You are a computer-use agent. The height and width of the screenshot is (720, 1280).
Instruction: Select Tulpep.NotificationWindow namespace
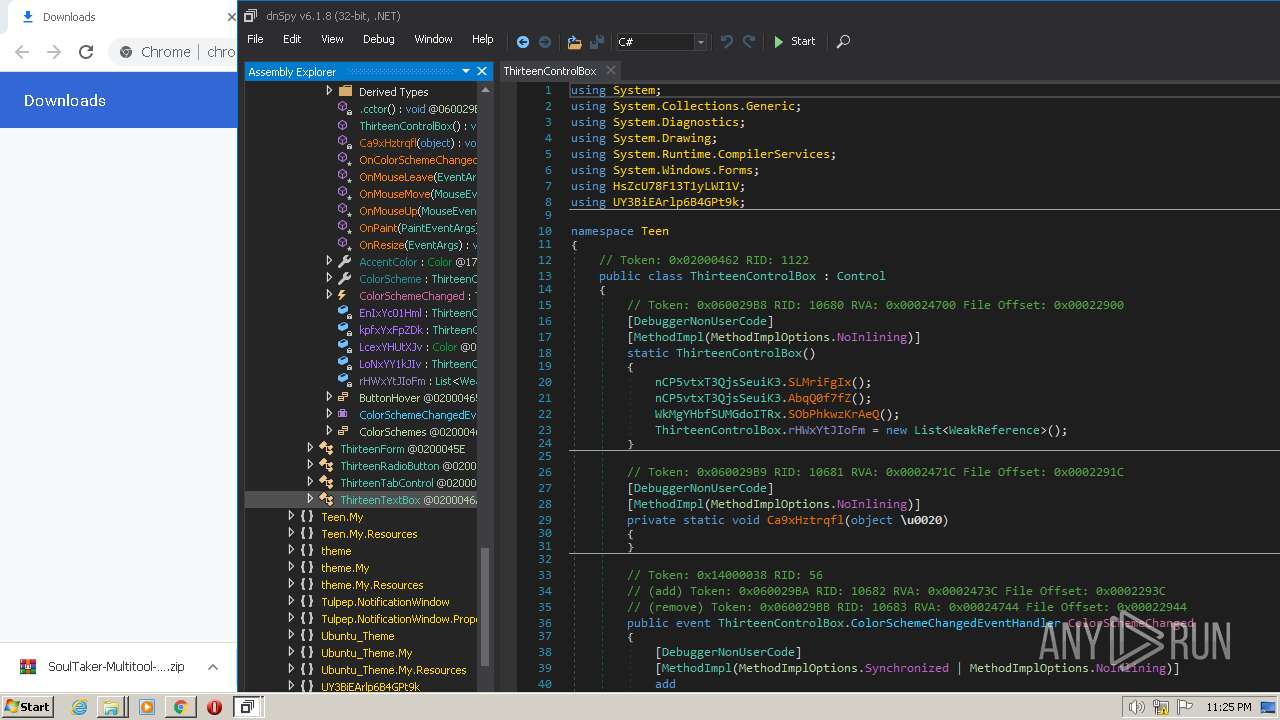point(385,602)
